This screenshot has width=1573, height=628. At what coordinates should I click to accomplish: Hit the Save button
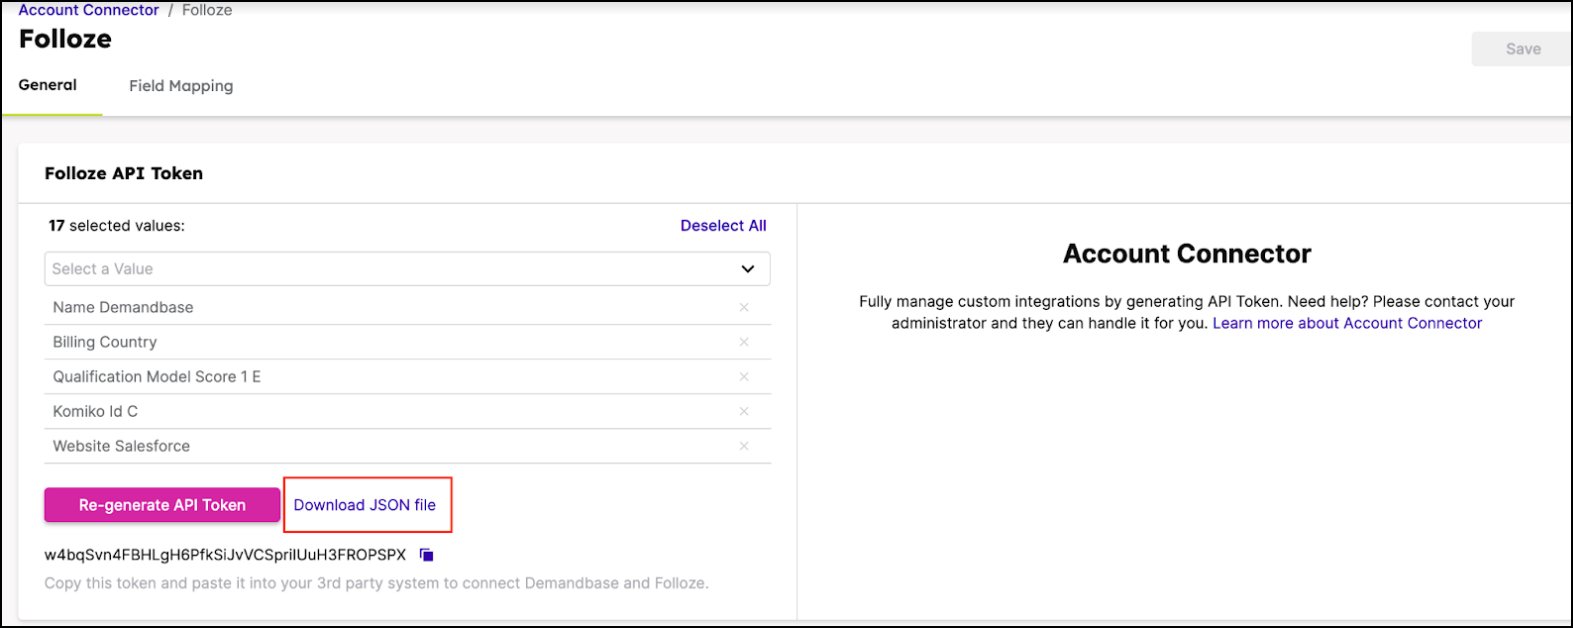1522,49
